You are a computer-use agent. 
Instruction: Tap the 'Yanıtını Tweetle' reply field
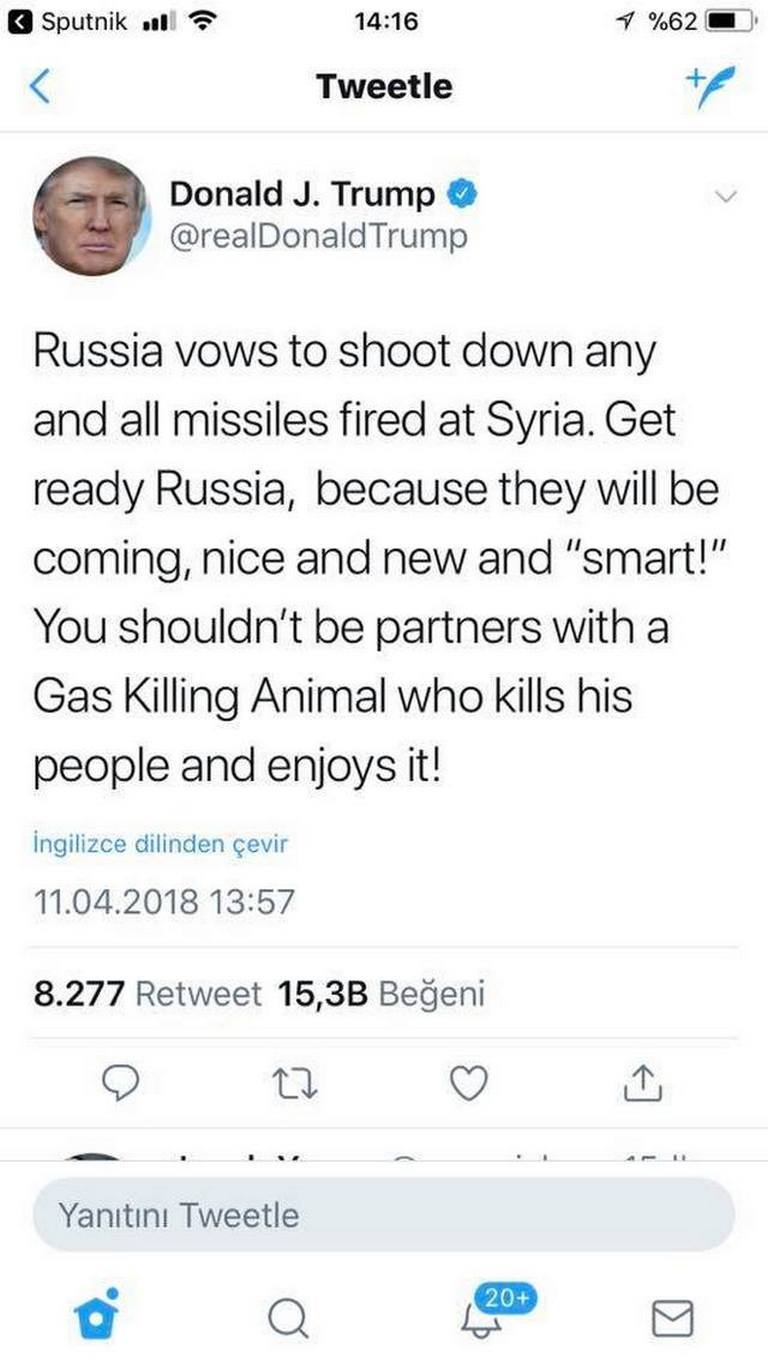pyautogui.click(x=384, y=1215)
